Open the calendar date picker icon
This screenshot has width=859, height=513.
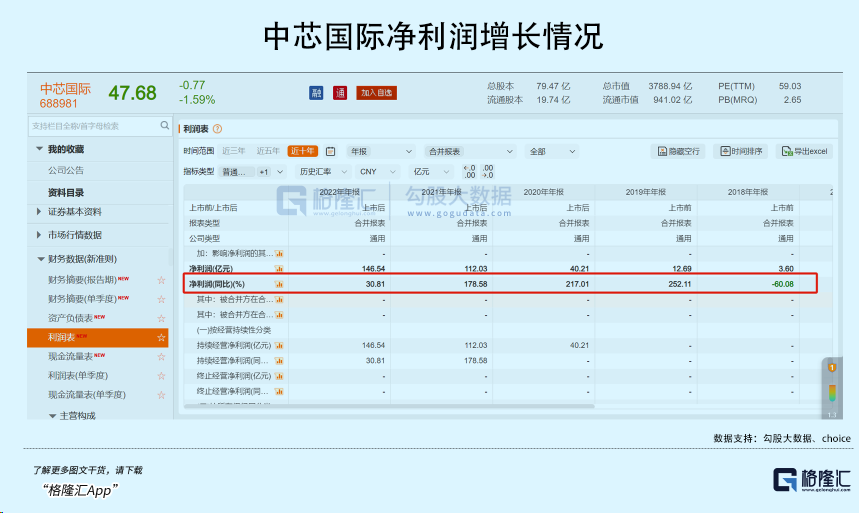330,151
